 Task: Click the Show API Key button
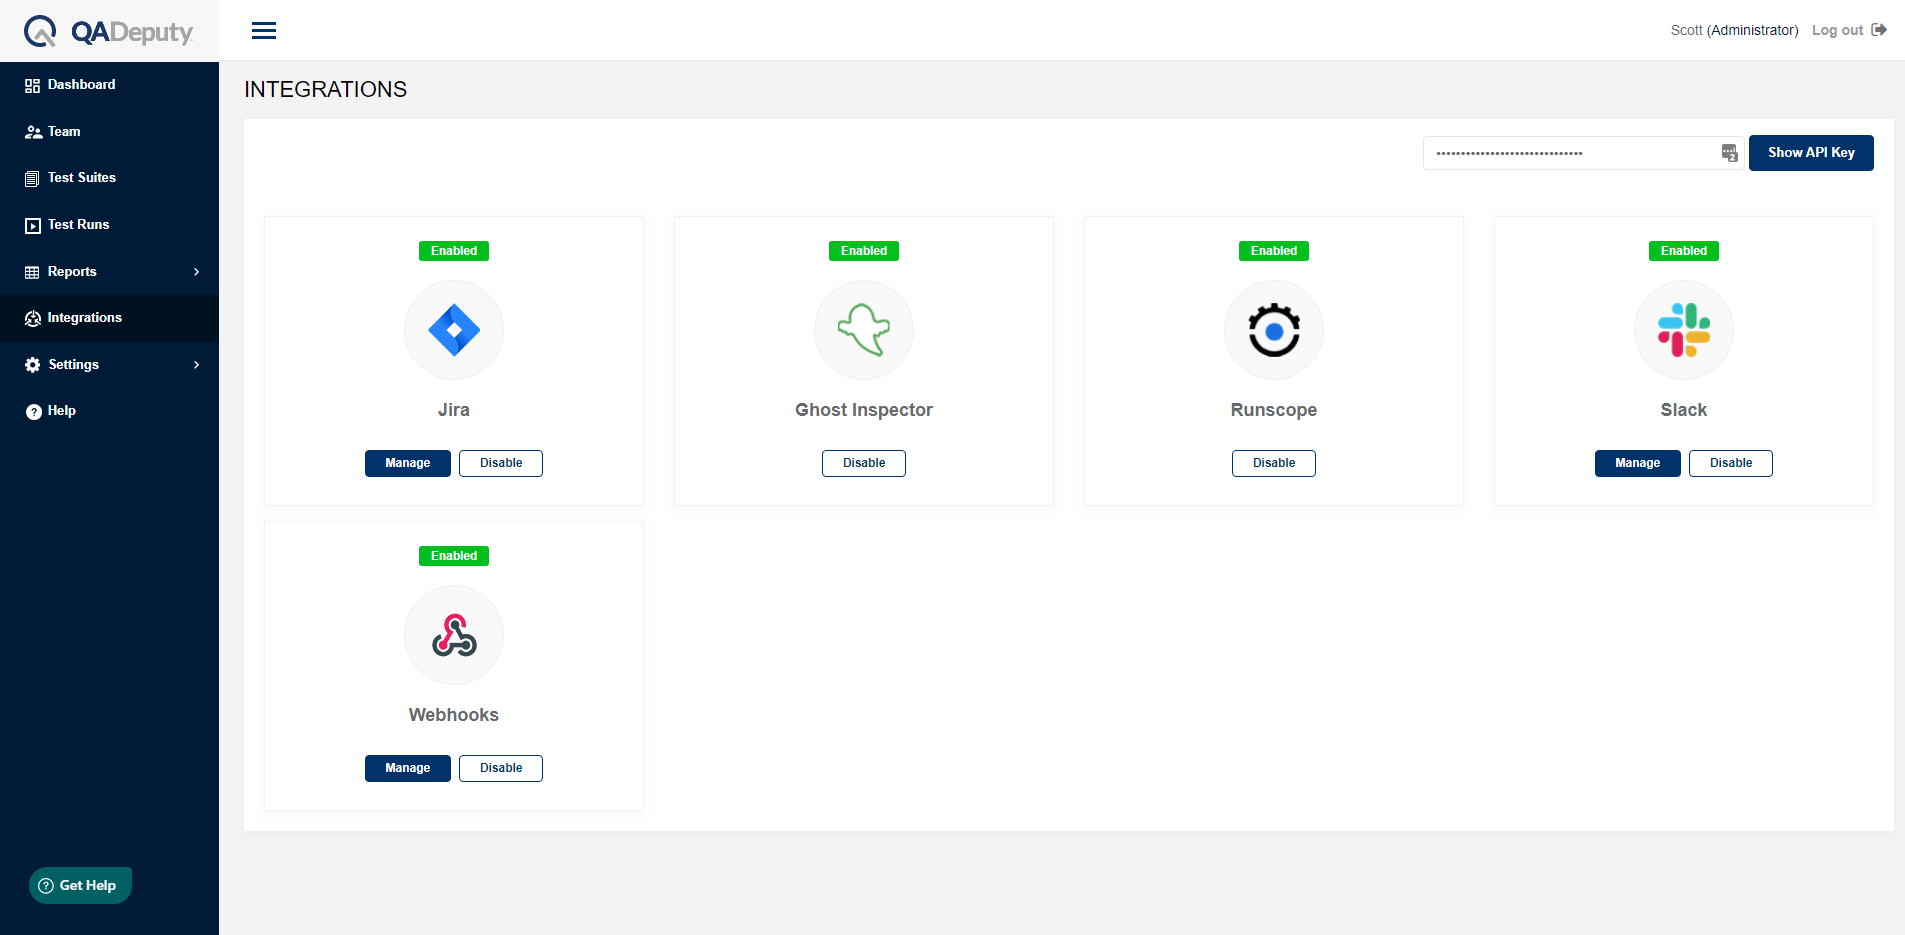[x=1811, y=153]
